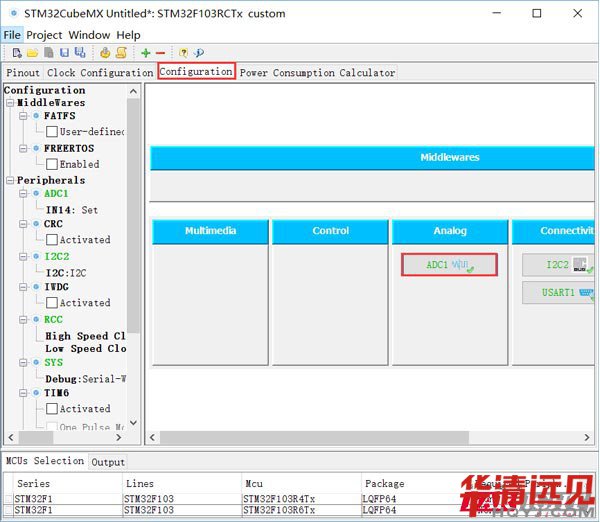Click the Save Project floppy icon
The width and height of the screenshot is (600, 522).
(x=64, y=53)
